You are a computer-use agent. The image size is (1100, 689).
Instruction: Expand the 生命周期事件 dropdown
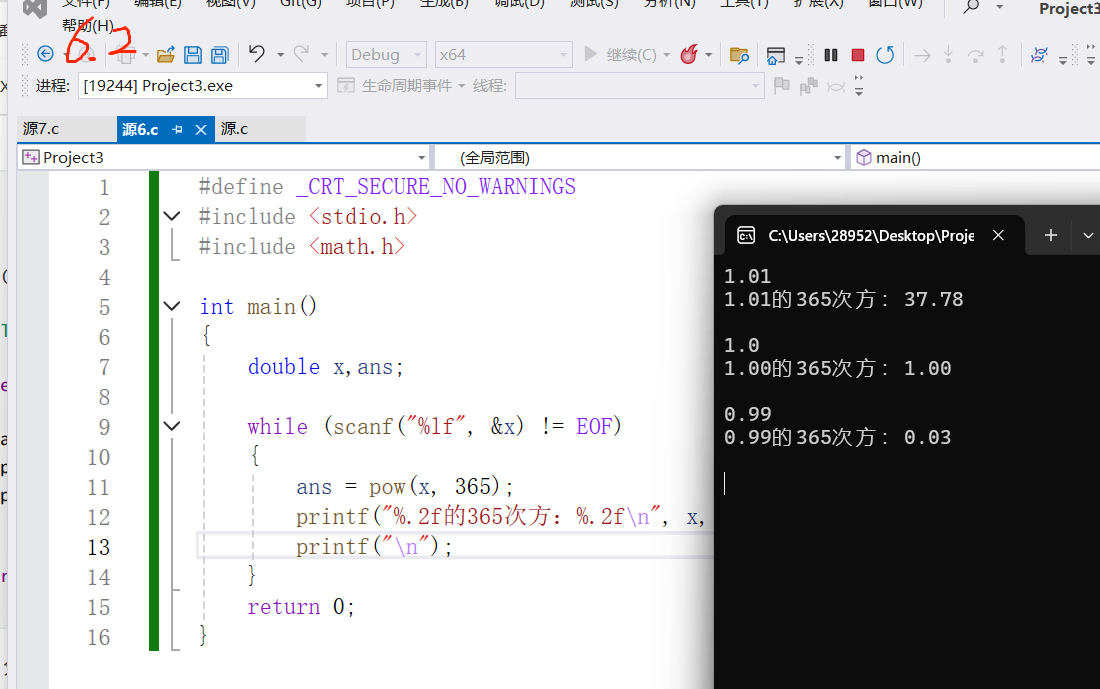click(462, 86)
